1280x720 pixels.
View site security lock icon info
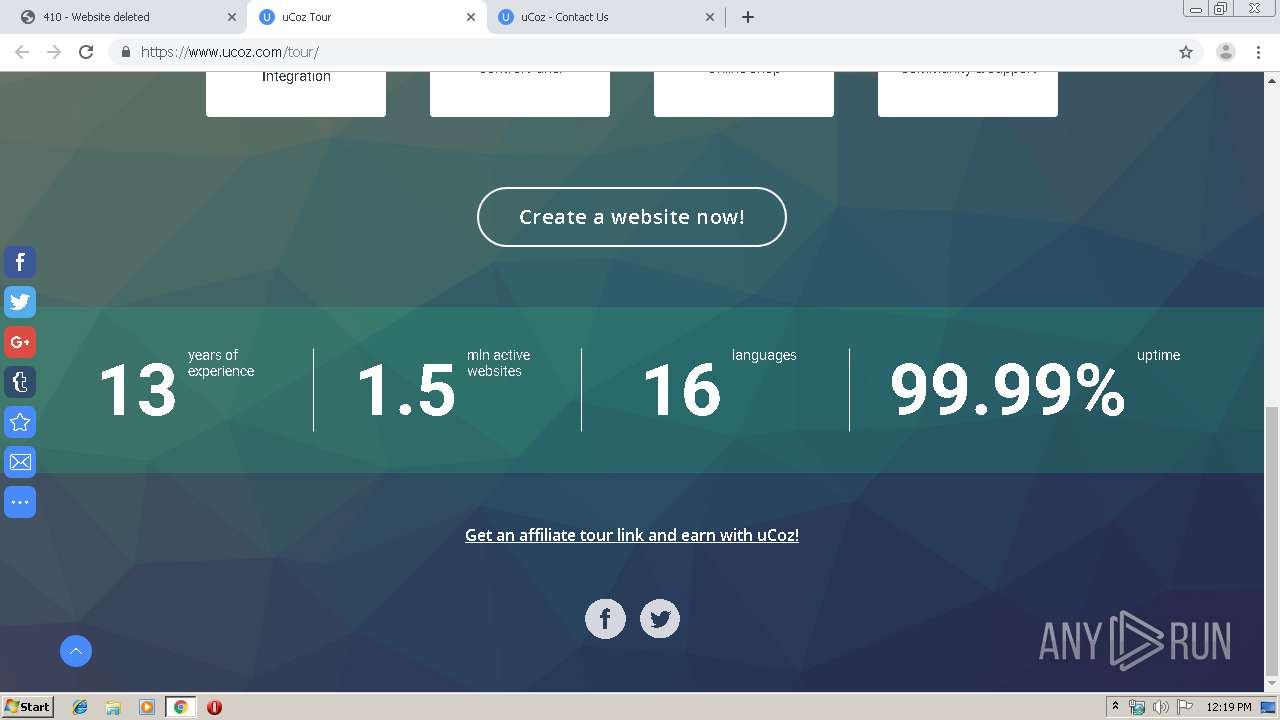[125, 52]
